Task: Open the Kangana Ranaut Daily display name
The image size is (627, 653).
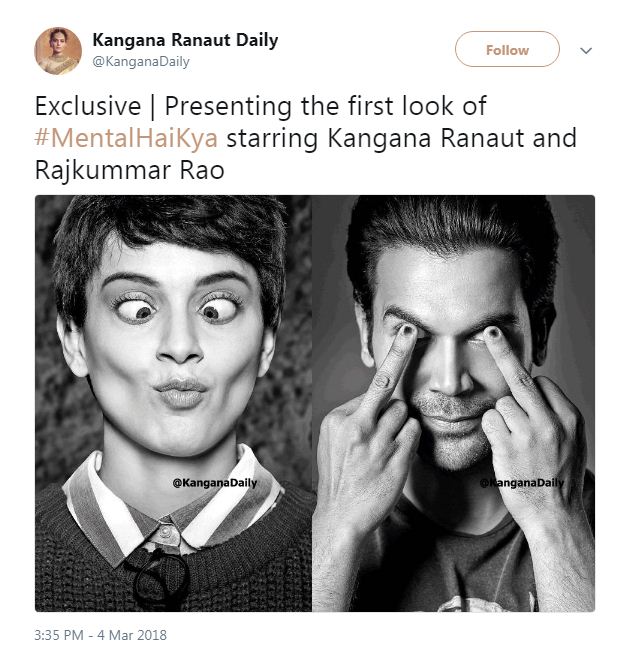Action: pyautogui.click(x=185, y=40)
